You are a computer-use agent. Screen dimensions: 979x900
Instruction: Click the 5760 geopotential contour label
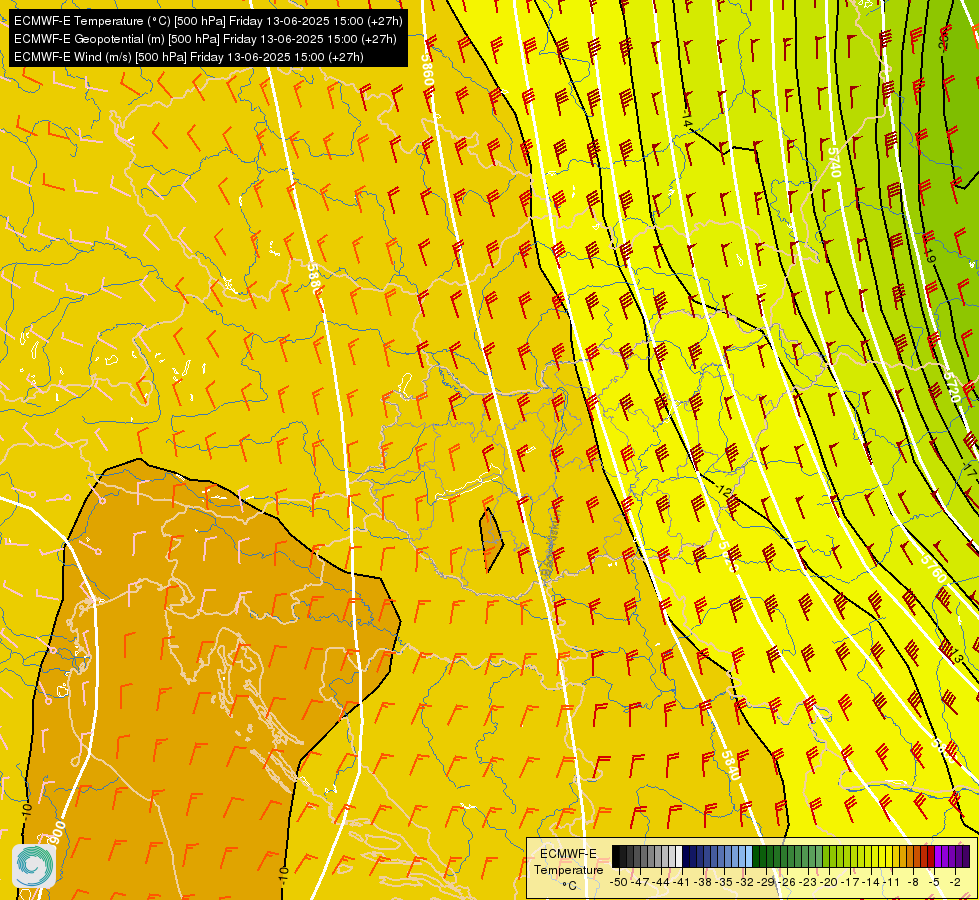coord(934,567)
